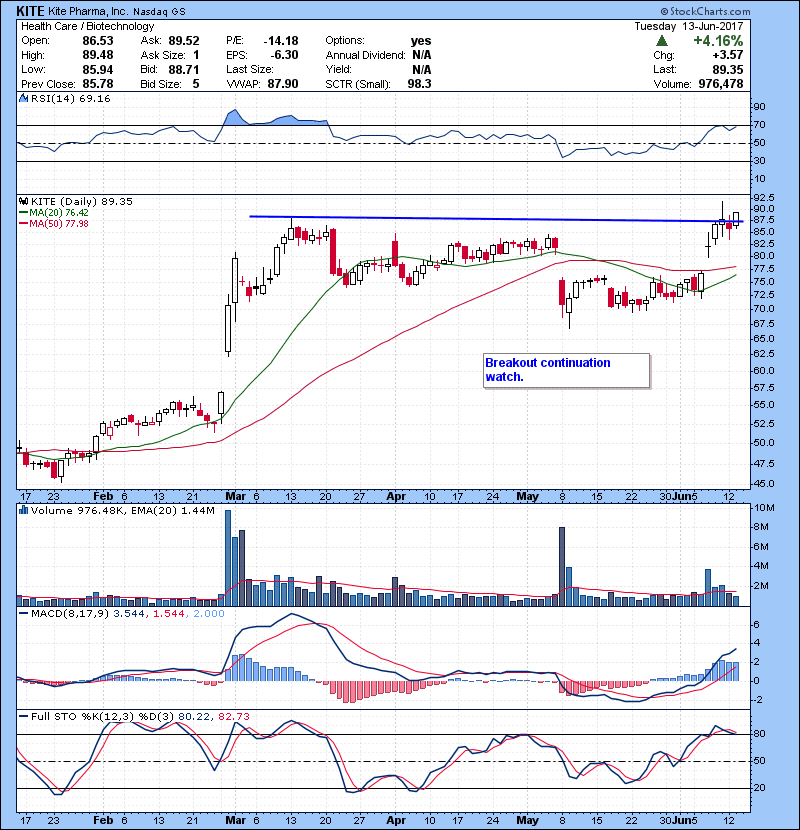Click the MACD signal value 1.544

click(169, 614)
